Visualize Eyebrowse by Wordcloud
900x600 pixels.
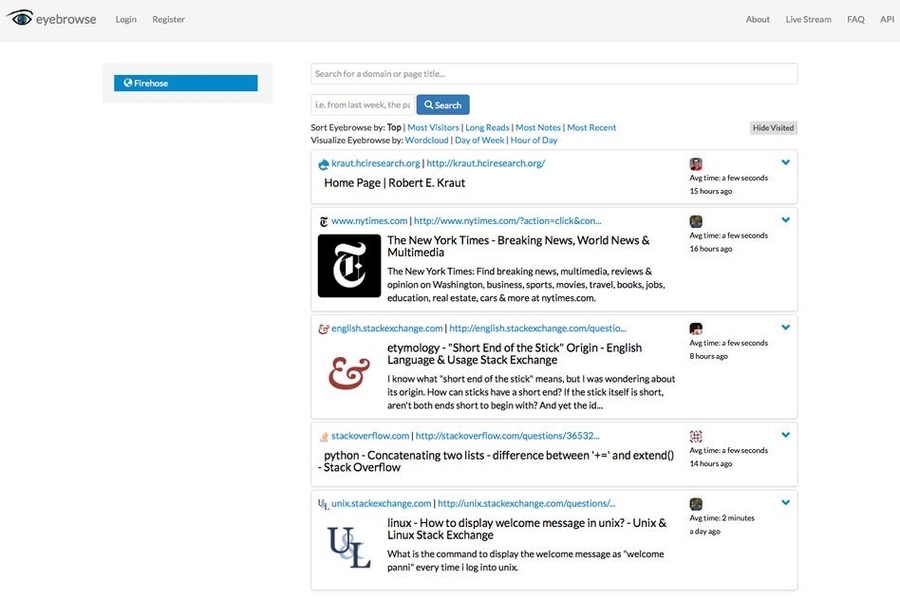click(428, 140)
